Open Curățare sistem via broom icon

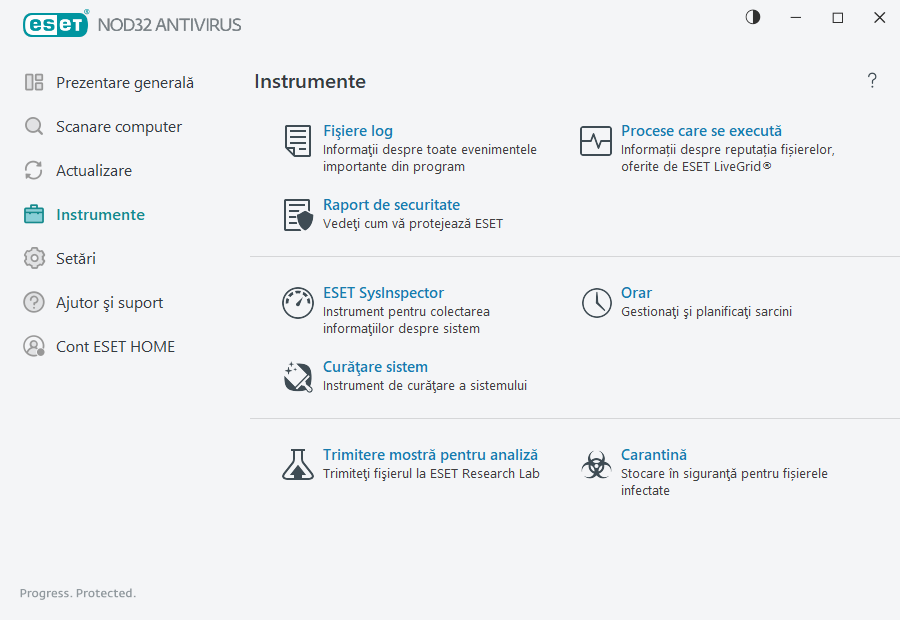click(297, 376)
